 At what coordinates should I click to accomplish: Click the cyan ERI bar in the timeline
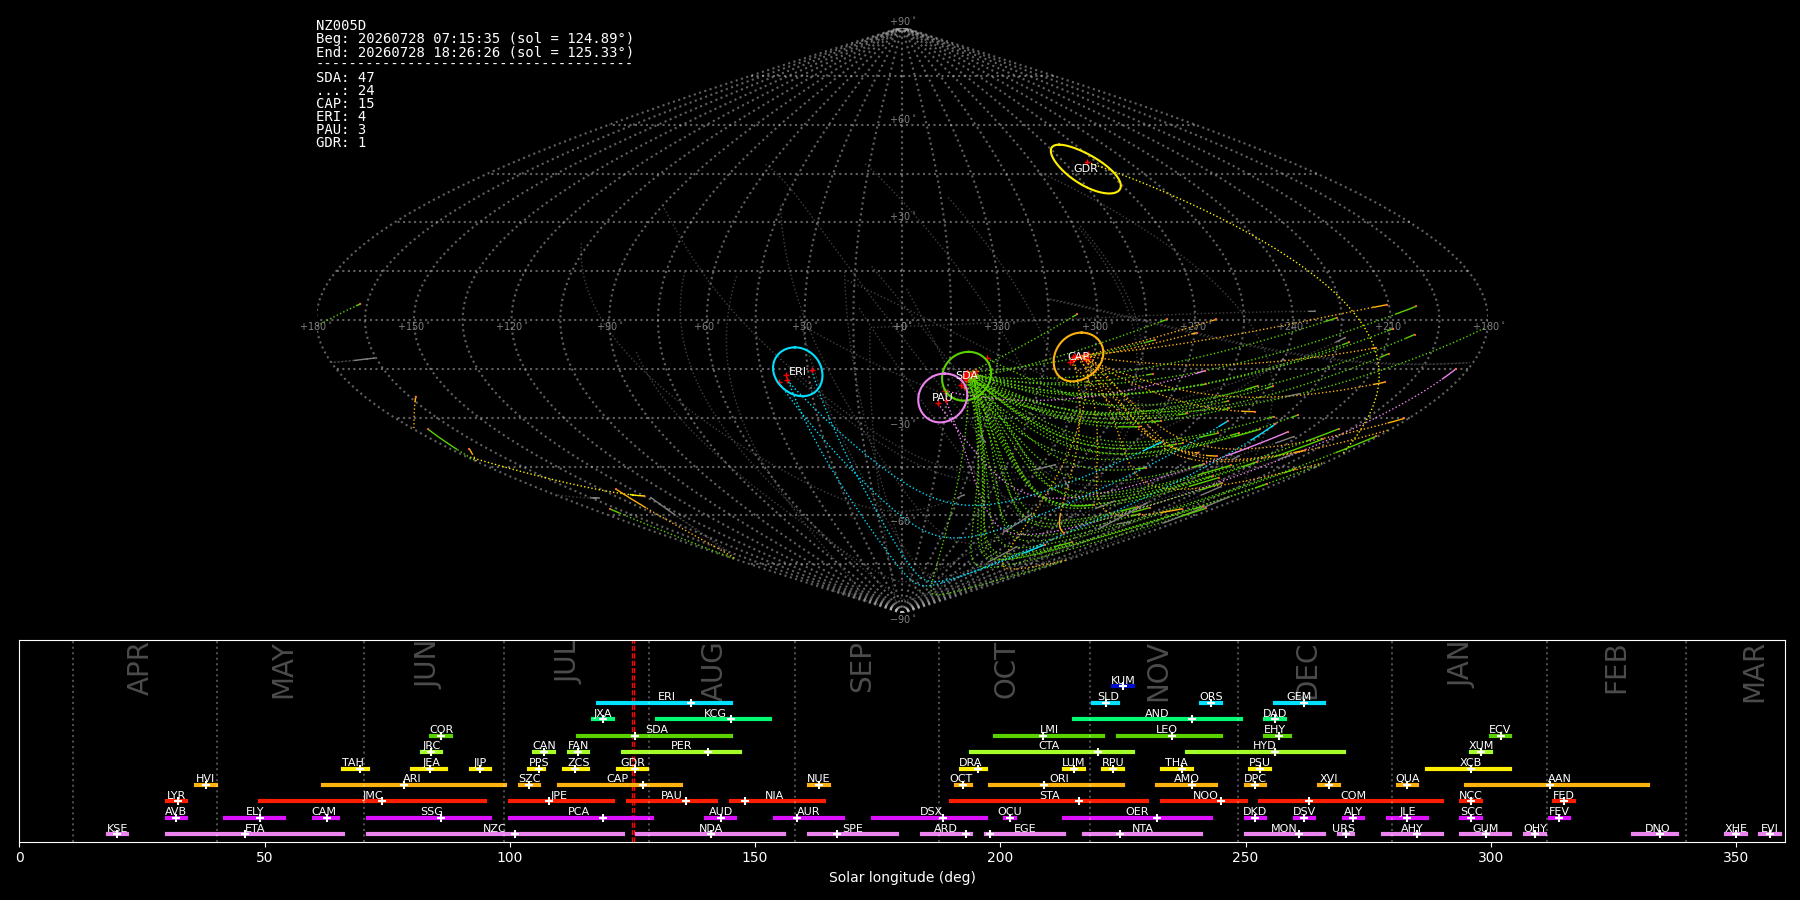[x=664, y=703]
